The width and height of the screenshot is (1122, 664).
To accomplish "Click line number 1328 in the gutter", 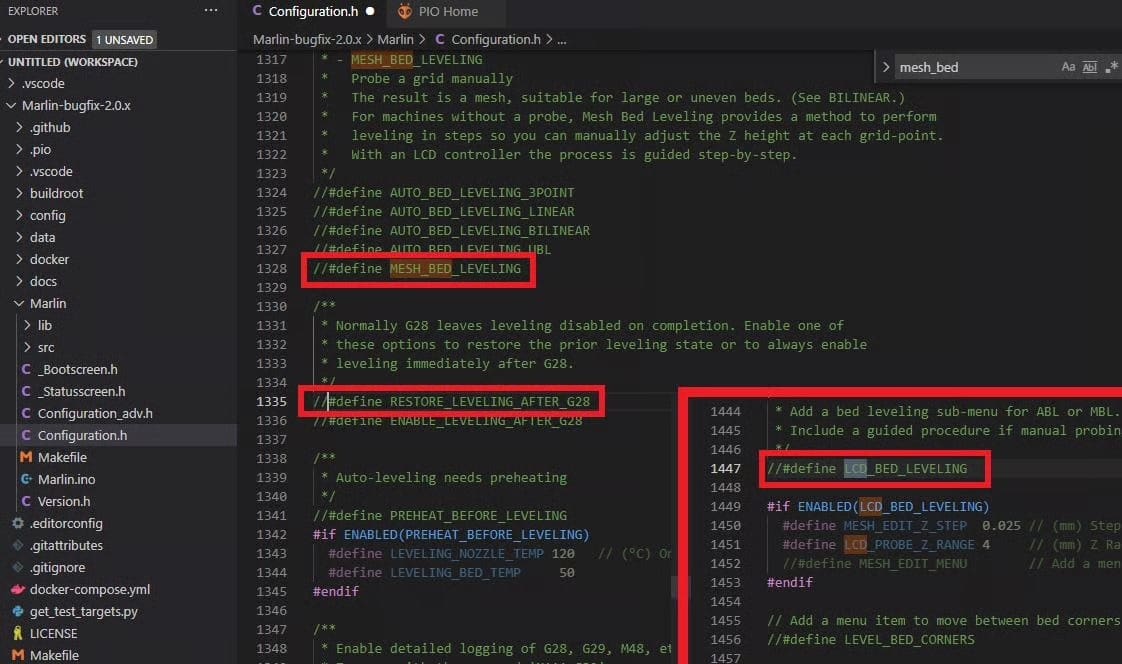I will [271, 268].
